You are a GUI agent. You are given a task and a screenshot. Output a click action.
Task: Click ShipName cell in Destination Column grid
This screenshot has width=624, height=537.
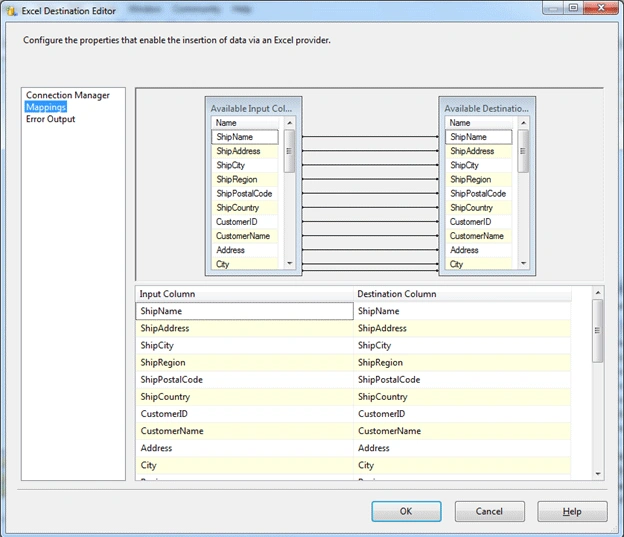tap(462, 311)
